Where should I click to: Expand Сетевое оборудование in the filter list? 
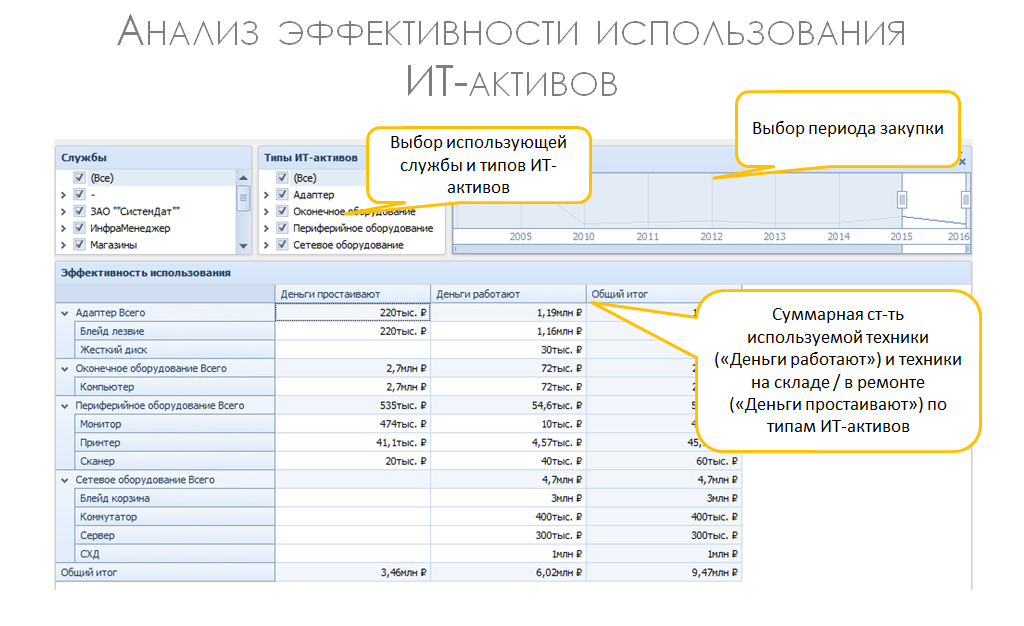pyautogui.click(x=266, y=245)
